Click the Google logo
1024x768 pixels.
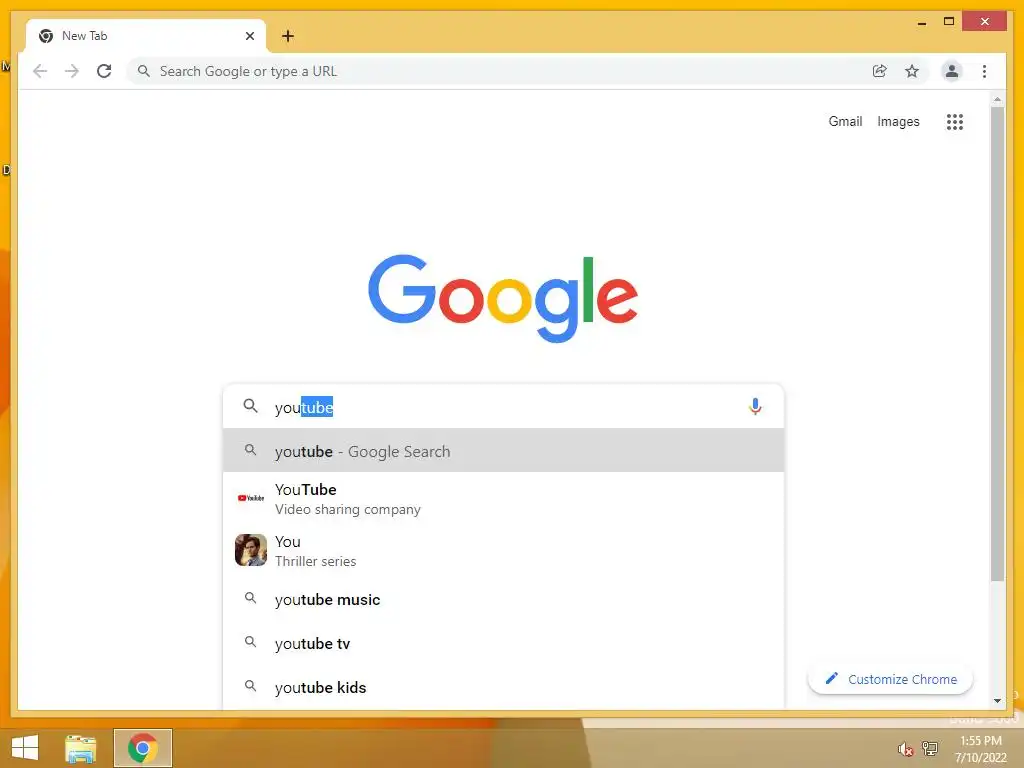click(503, 298)
